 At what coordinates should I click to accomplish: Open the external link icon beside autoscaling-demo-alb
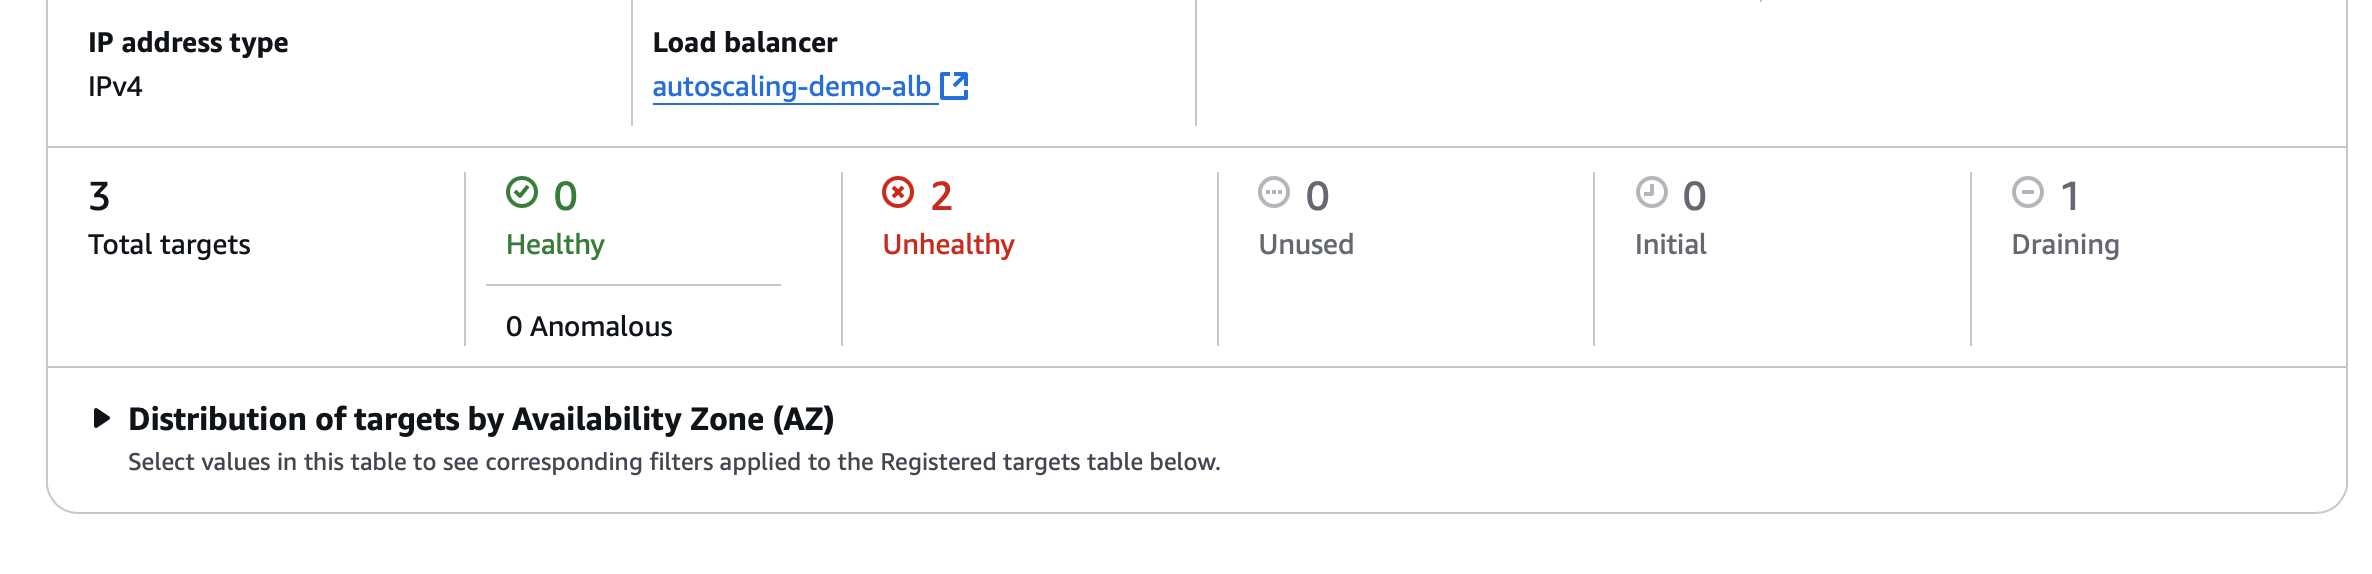[954, 86]
